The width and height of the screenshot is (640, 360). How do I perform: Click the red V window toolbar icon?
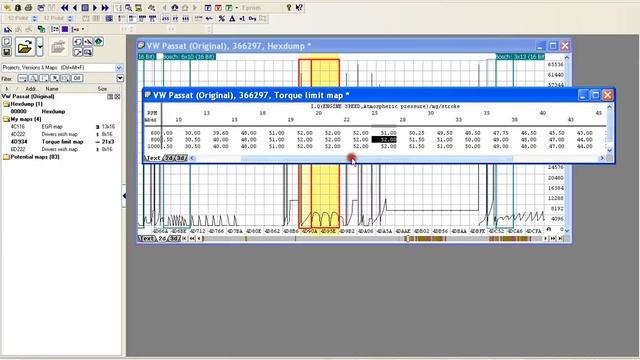click(218, 7)
